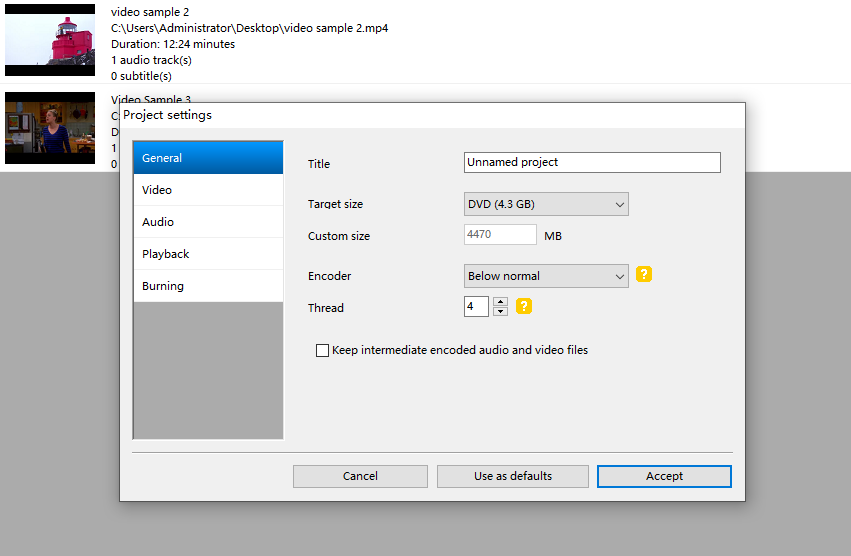The height and width of the screenshot is (556, 851).
Task: Switch to the Video settings tab
Action: 208,190
